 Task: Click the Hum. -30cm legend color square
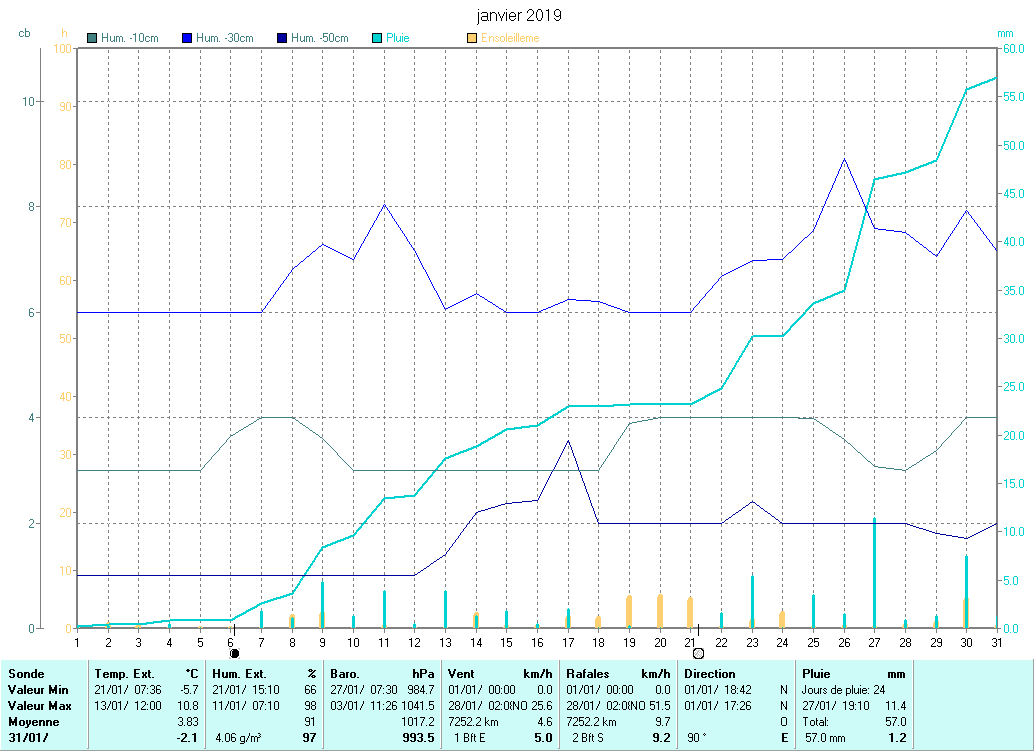(187, 39)
